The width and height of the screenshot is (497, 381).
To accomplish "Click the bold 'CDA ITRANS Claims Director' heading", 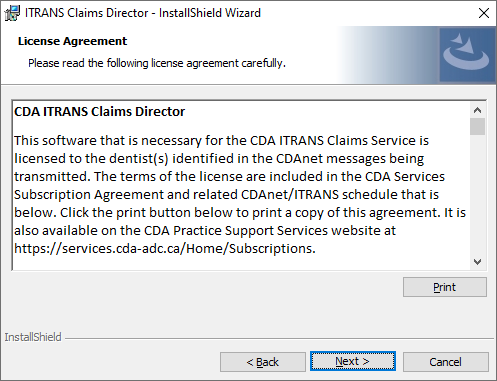I will pos(99,112).
